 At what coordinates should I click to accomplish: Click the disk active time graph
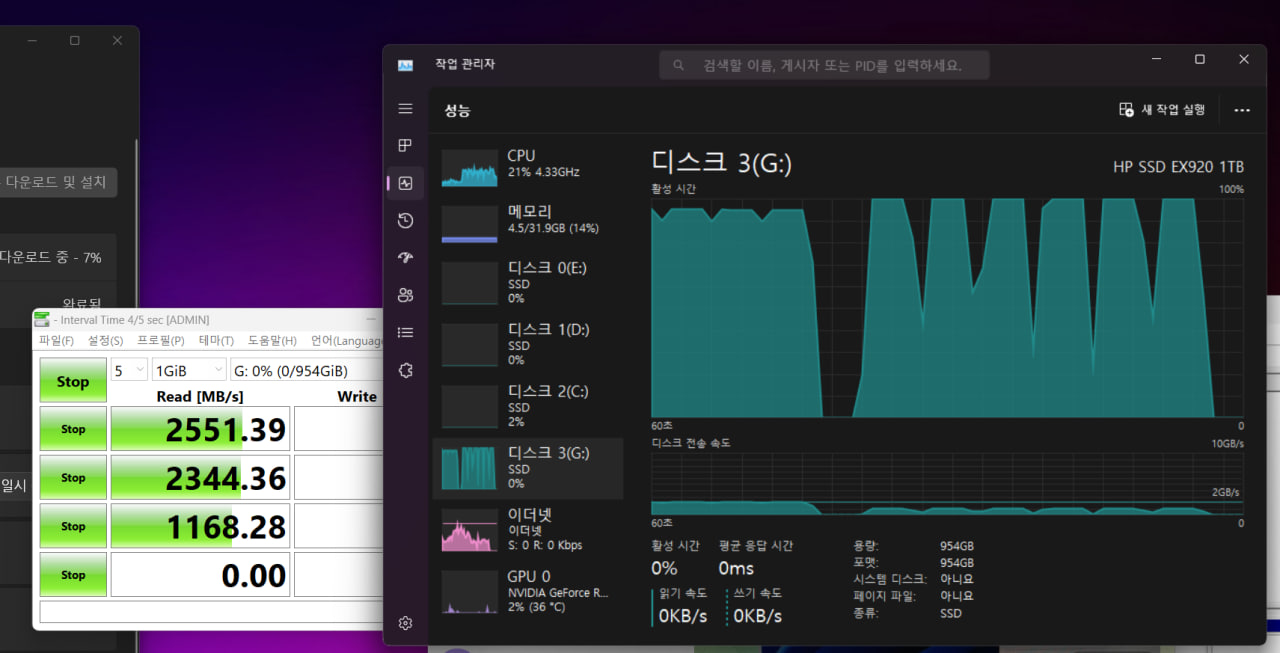[x=947, y=307]
